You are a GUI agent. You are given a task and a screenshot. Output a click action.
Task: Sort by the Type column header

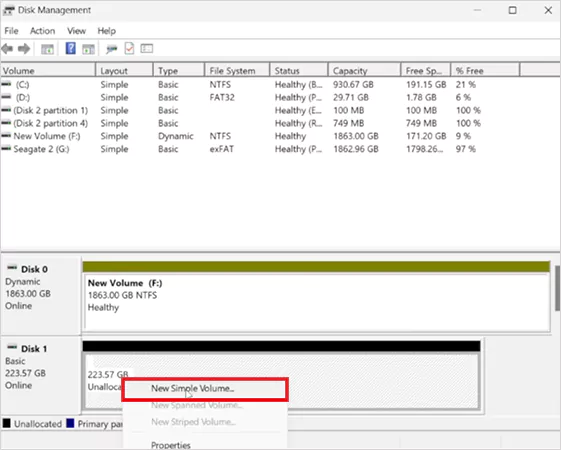click(x=179, y=71)
